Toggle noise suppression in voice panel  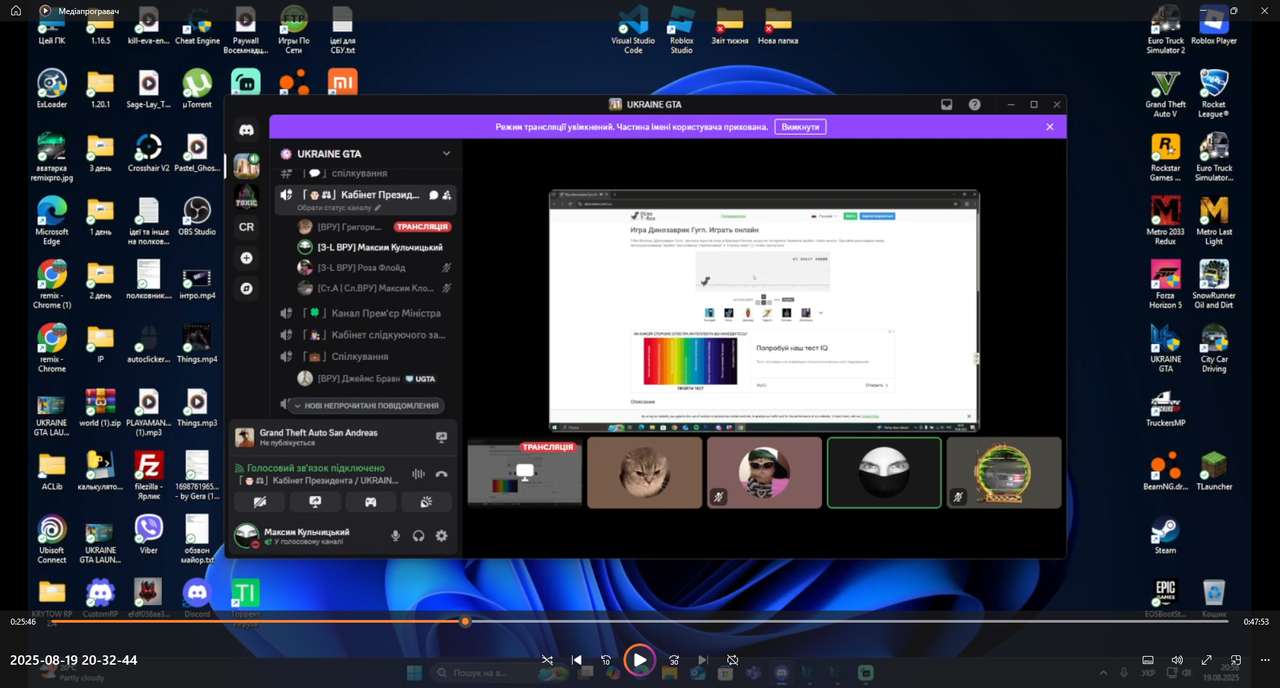418,474
